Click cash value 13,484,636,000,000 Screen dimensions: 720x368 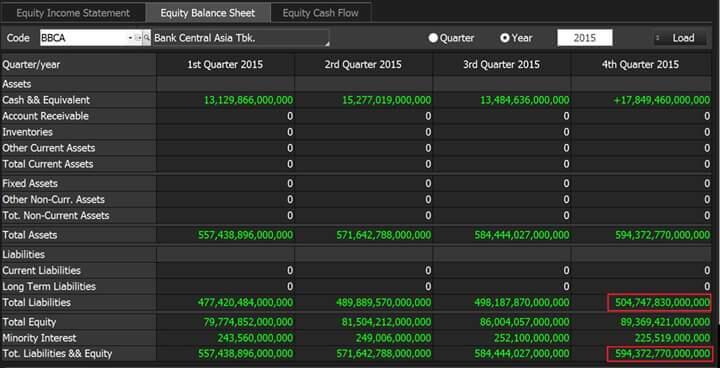pos(525,100)
